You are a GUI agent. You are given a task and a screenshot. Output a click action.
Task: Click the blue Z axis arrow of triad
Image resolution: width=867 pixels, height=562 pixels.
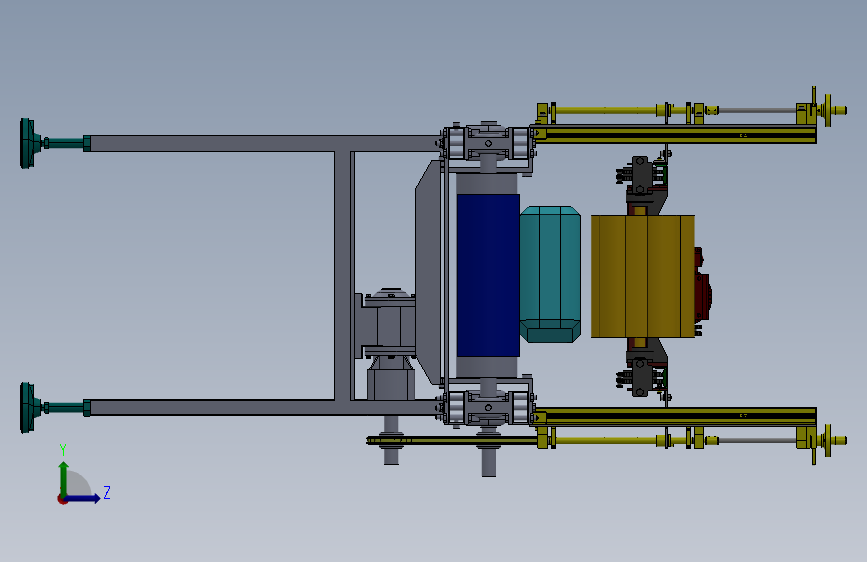pos(83,498)
